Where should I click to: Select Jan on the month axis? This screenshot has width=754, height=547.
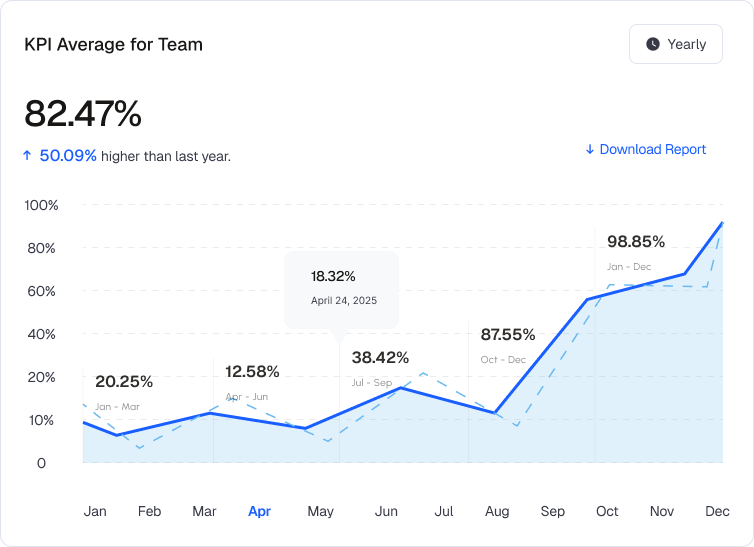(95, 511)
